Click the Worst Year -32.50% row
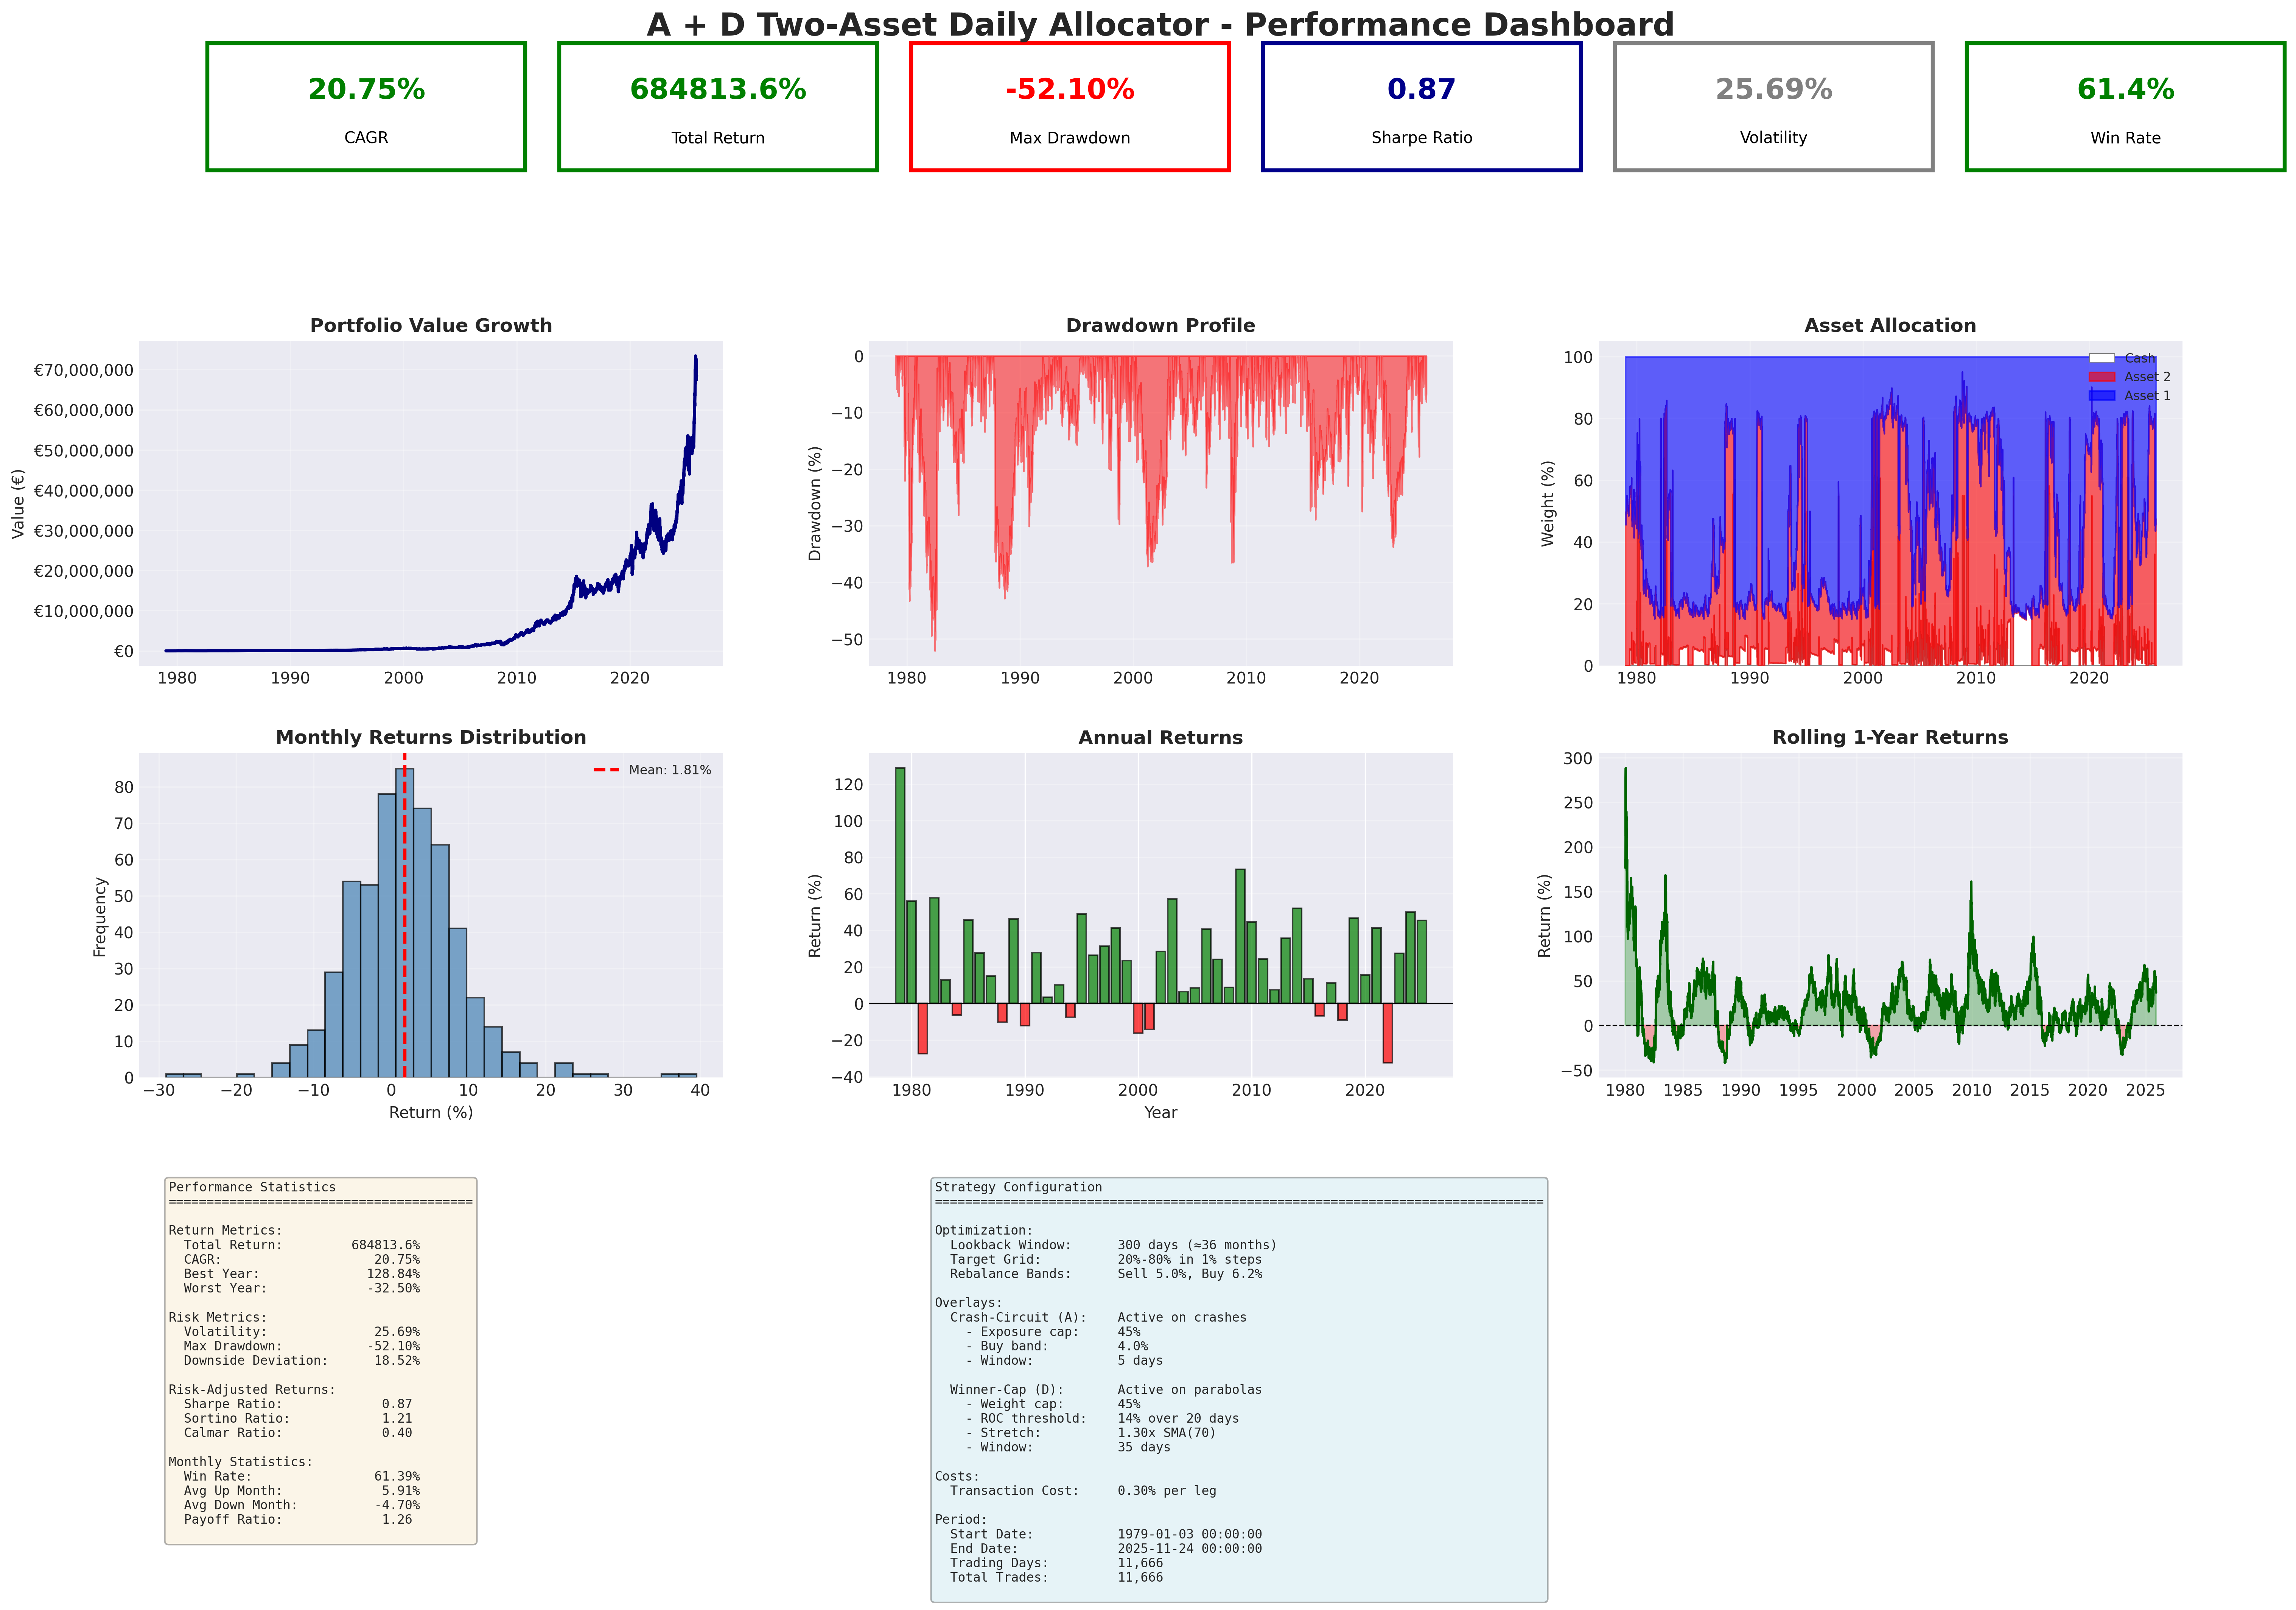This screenshot has width=2296, height=1610. point(302,1289)
